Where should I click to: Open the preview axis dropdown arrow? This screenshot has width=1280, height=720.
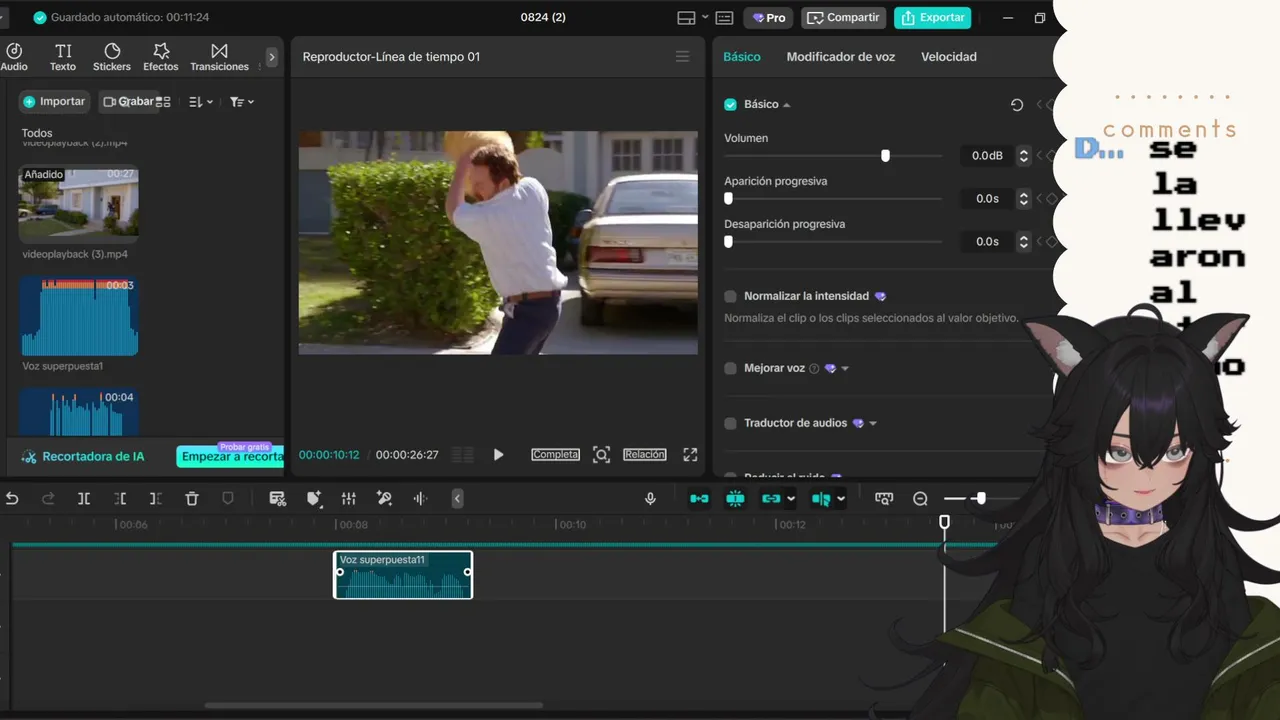coord(841,498)
